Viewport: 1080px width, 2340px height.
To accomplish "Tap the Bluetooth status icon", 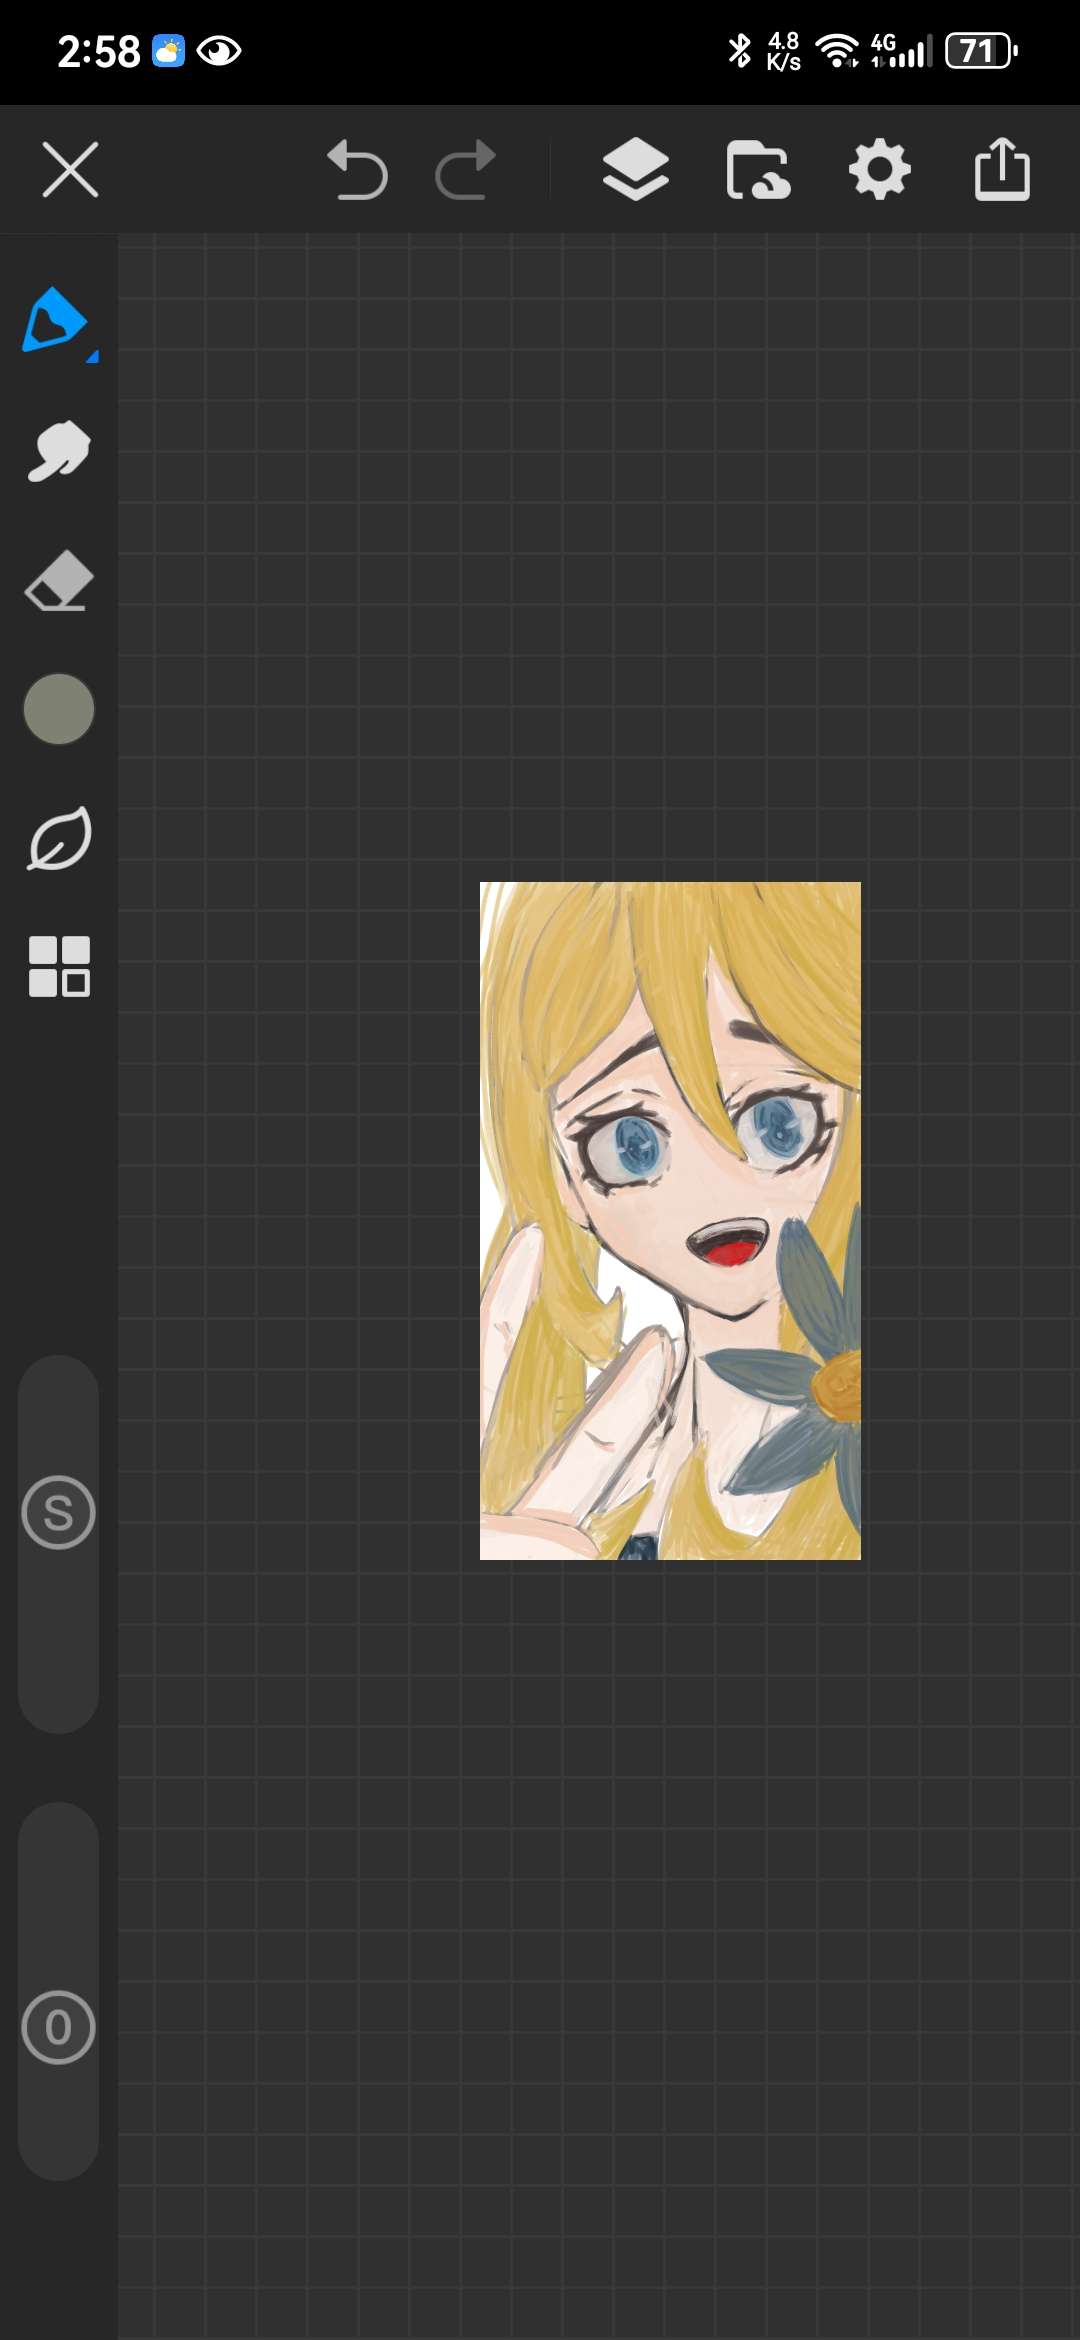I will point(739,50).
